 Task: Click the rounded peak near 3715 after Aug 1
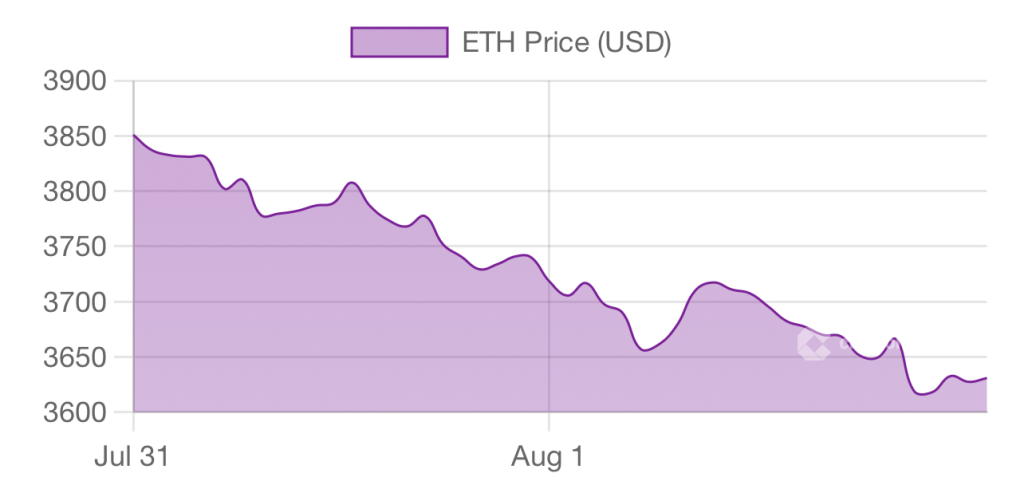712,283
